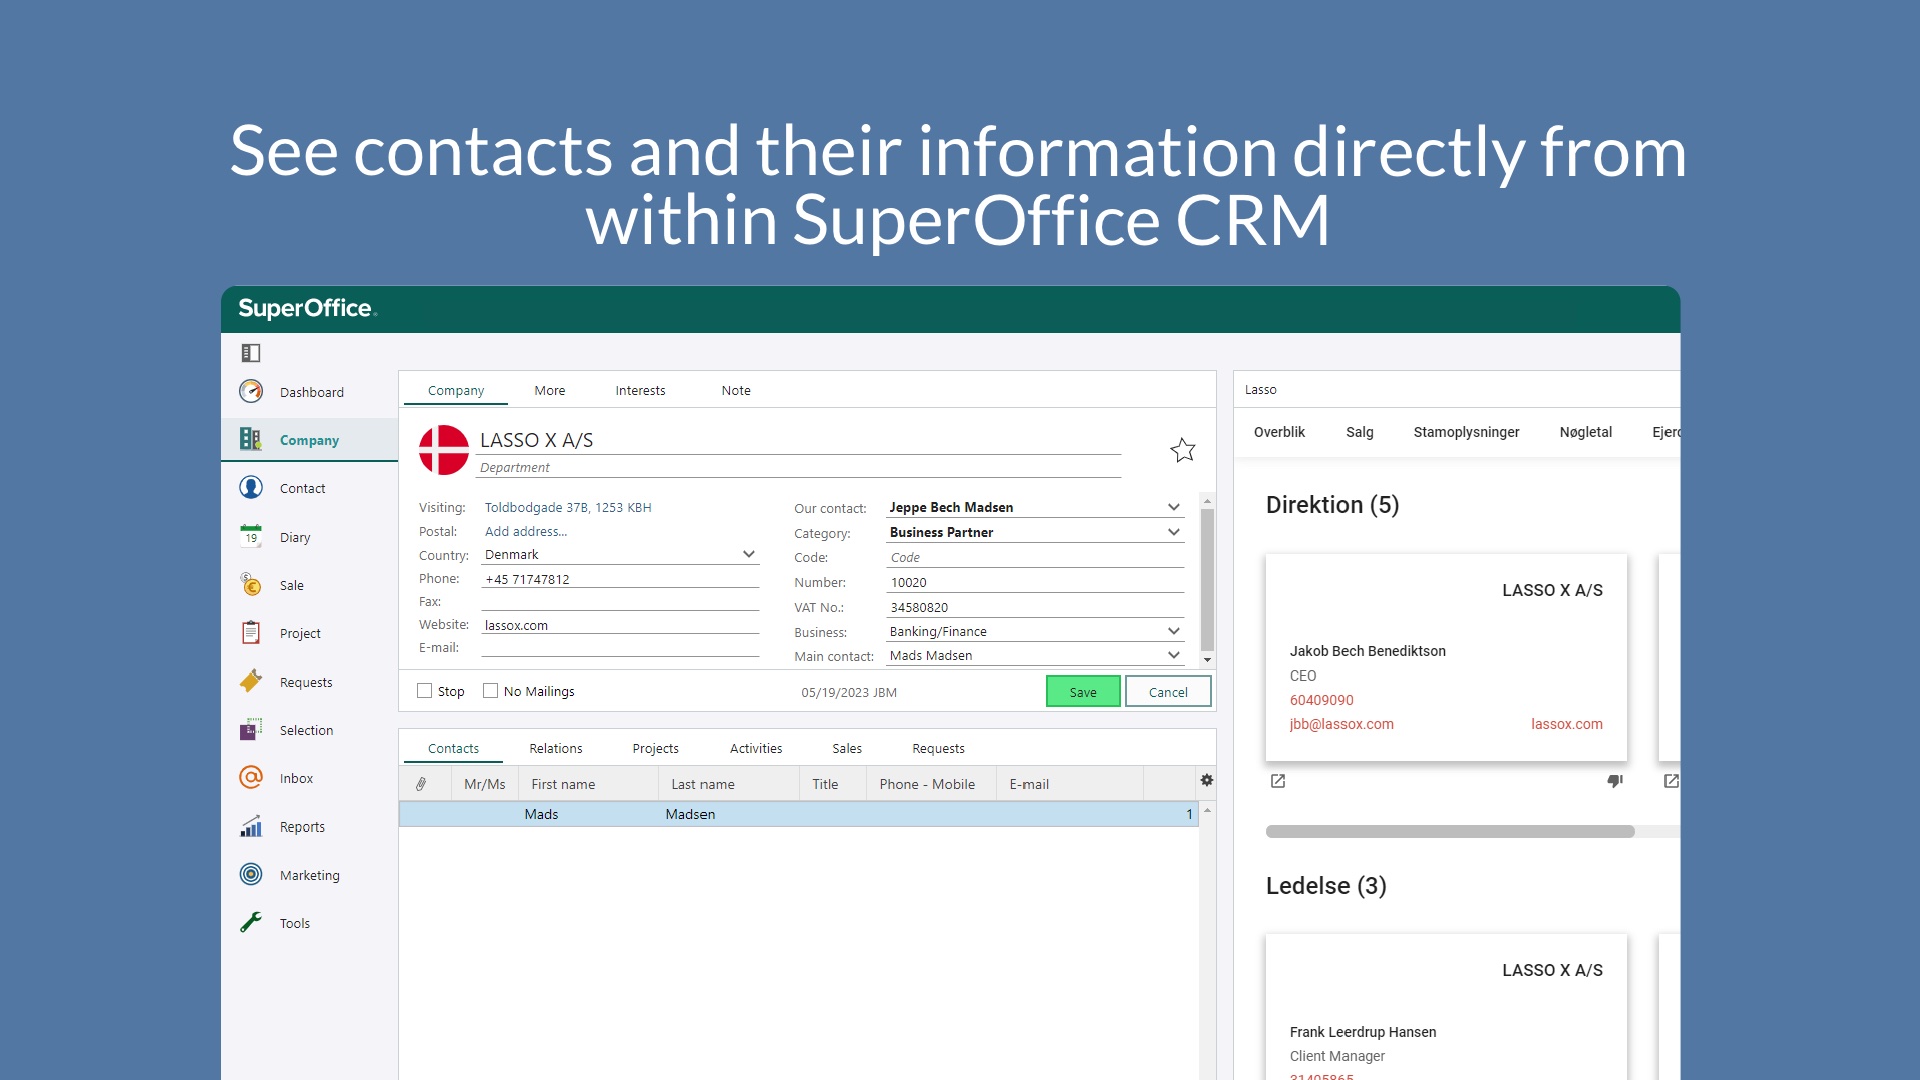Click the Cancel button
This screenshot has width=1920, height=1080.
point(1168,692)
